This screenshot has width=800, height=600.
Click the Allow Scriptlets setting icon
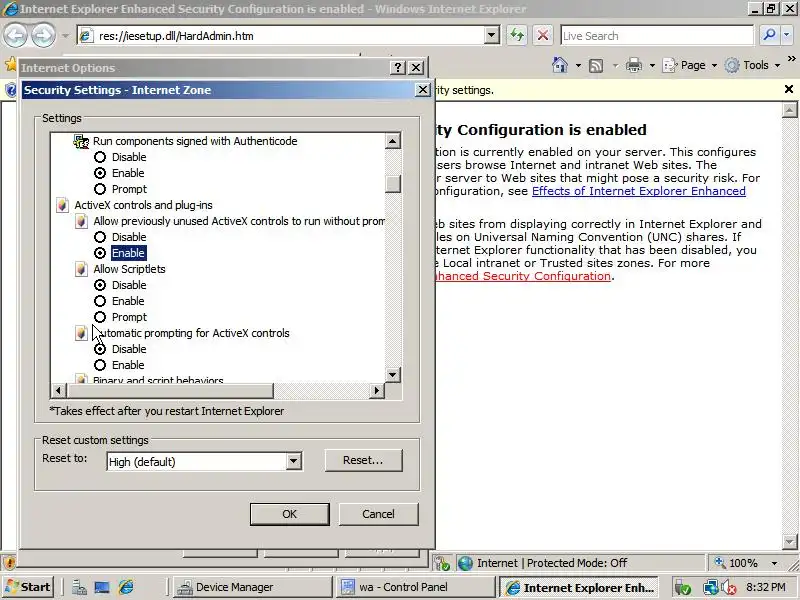[81, 269]
